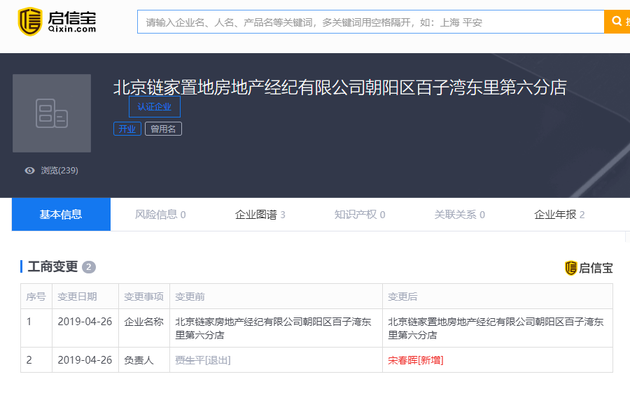Click the 北京链家房地产经纪有限公司… text in the 变更前 column

point(273,328)
